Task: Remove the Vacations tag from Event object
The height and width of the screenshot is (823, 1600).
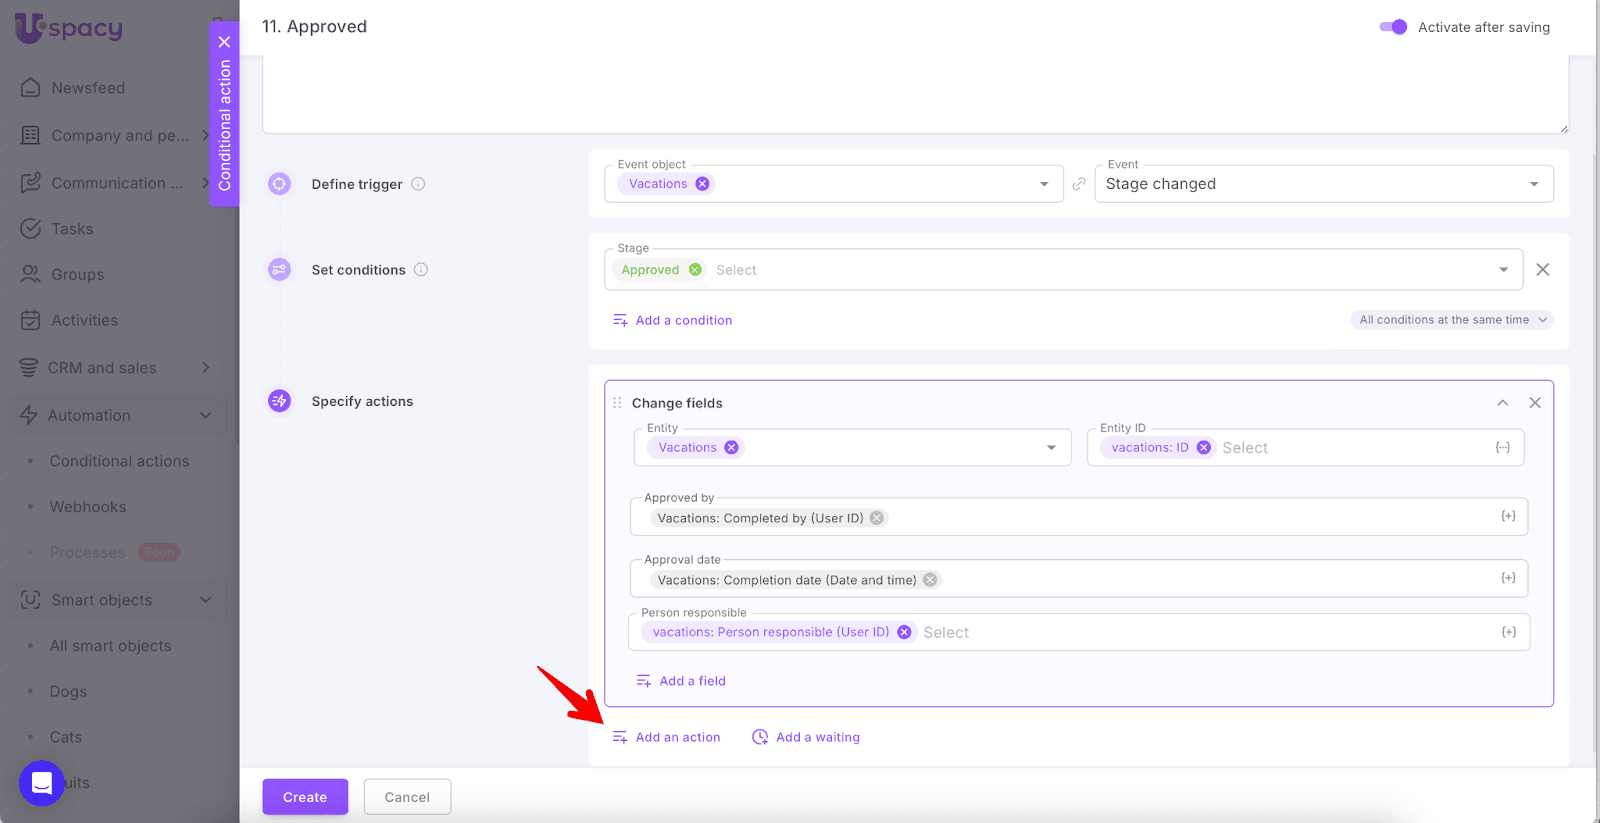Action: pos(703,184)
